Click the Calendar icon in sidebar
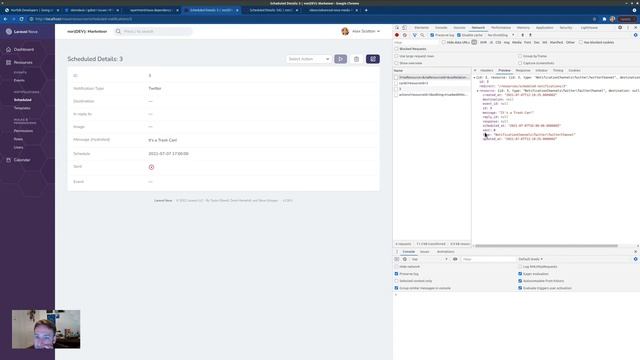Screen dimensions: 640x360 click(x=9, y=160)
